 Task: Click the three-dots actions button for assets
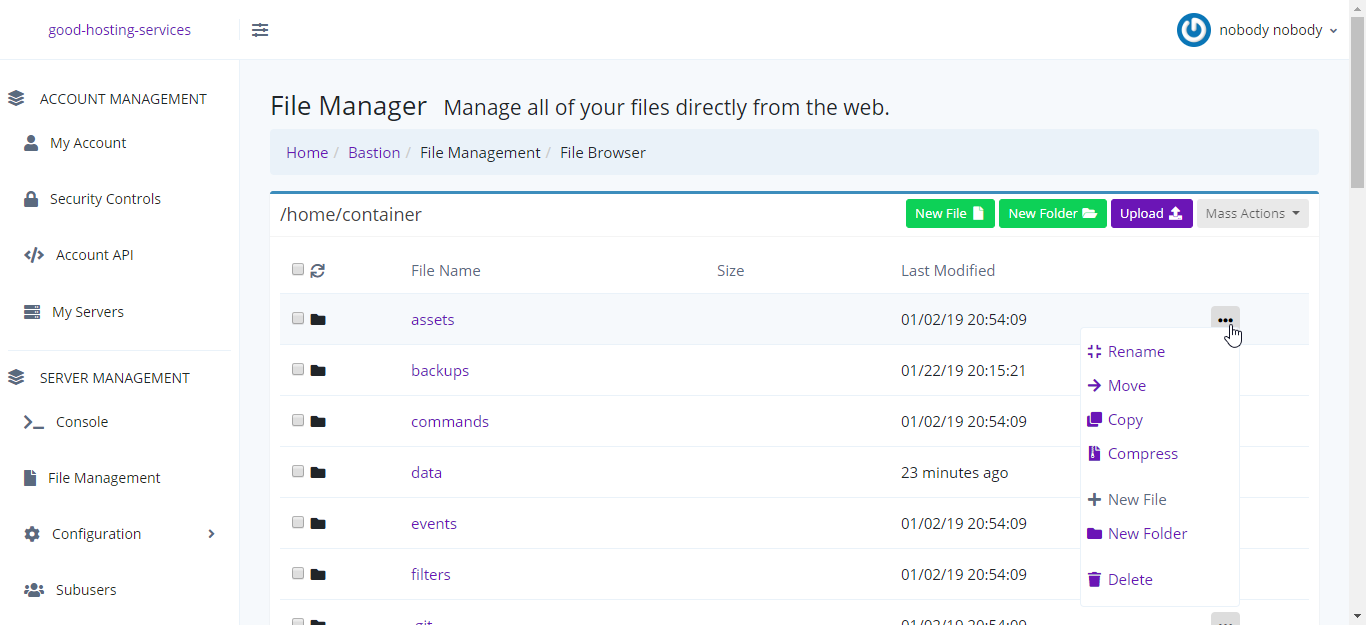[x=1225, y=320]
